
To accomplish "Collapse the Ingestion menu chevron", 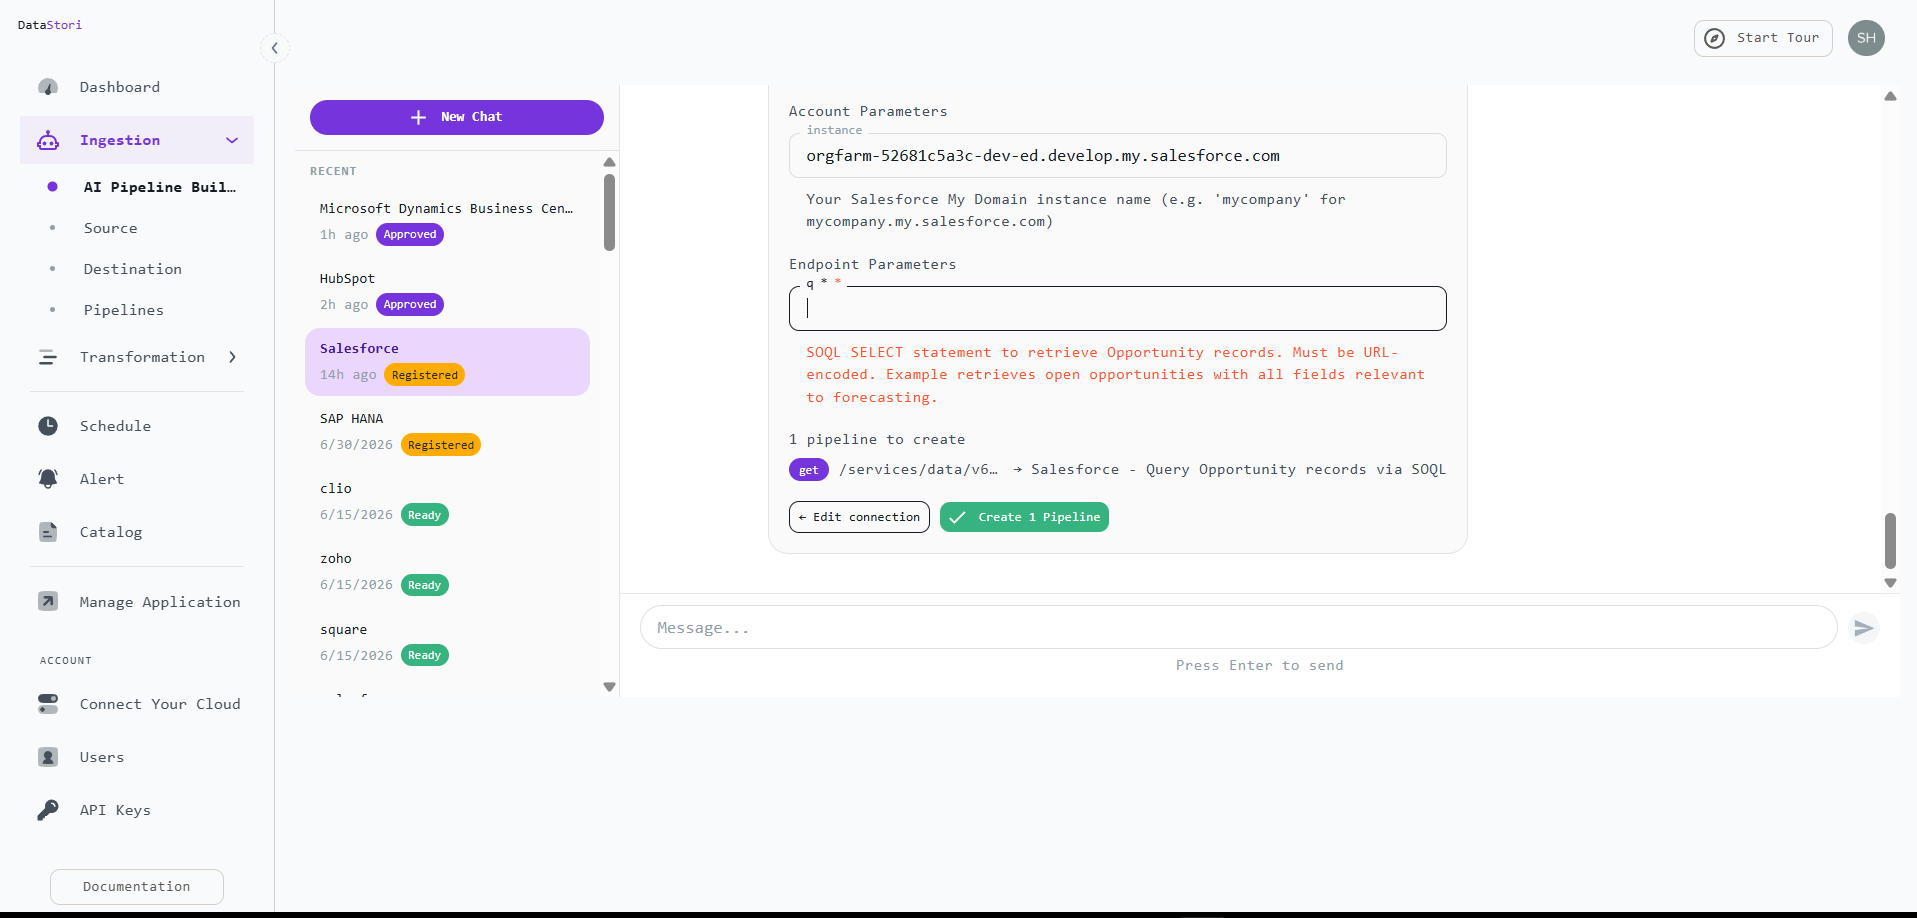I will (x=232, y=140).
